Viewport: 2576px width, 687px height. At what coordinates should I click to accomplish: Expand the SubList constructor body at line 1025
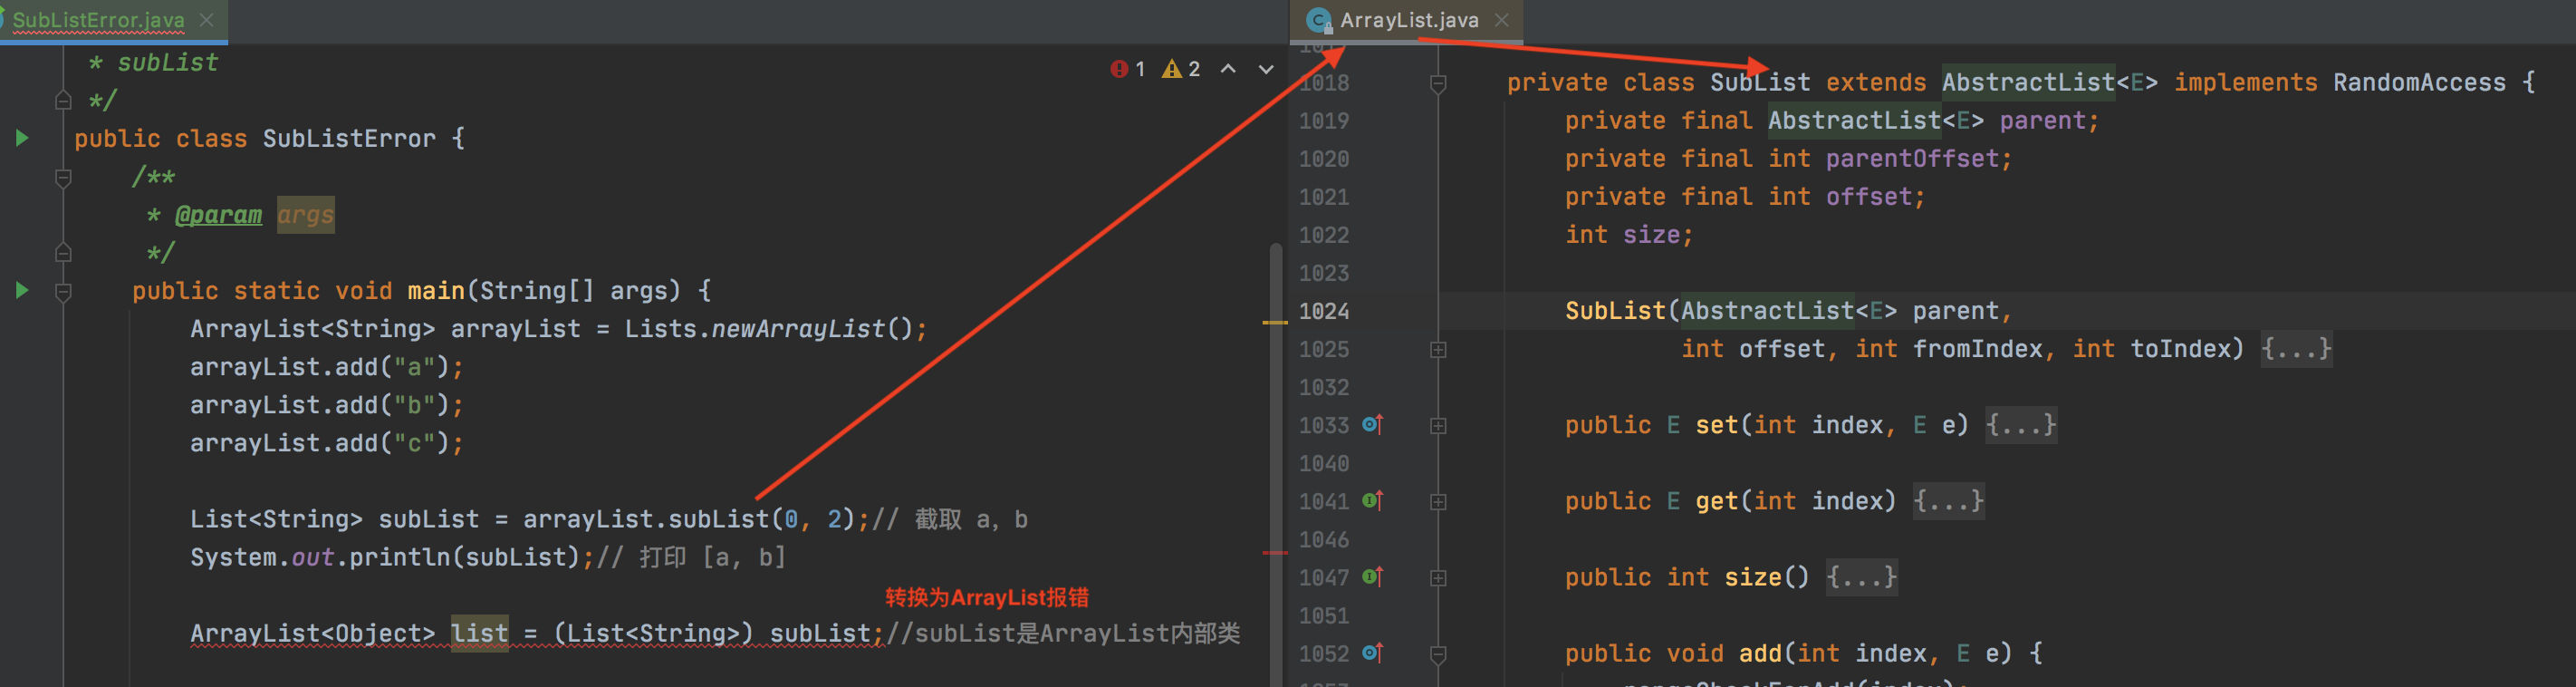point(1438,350)
